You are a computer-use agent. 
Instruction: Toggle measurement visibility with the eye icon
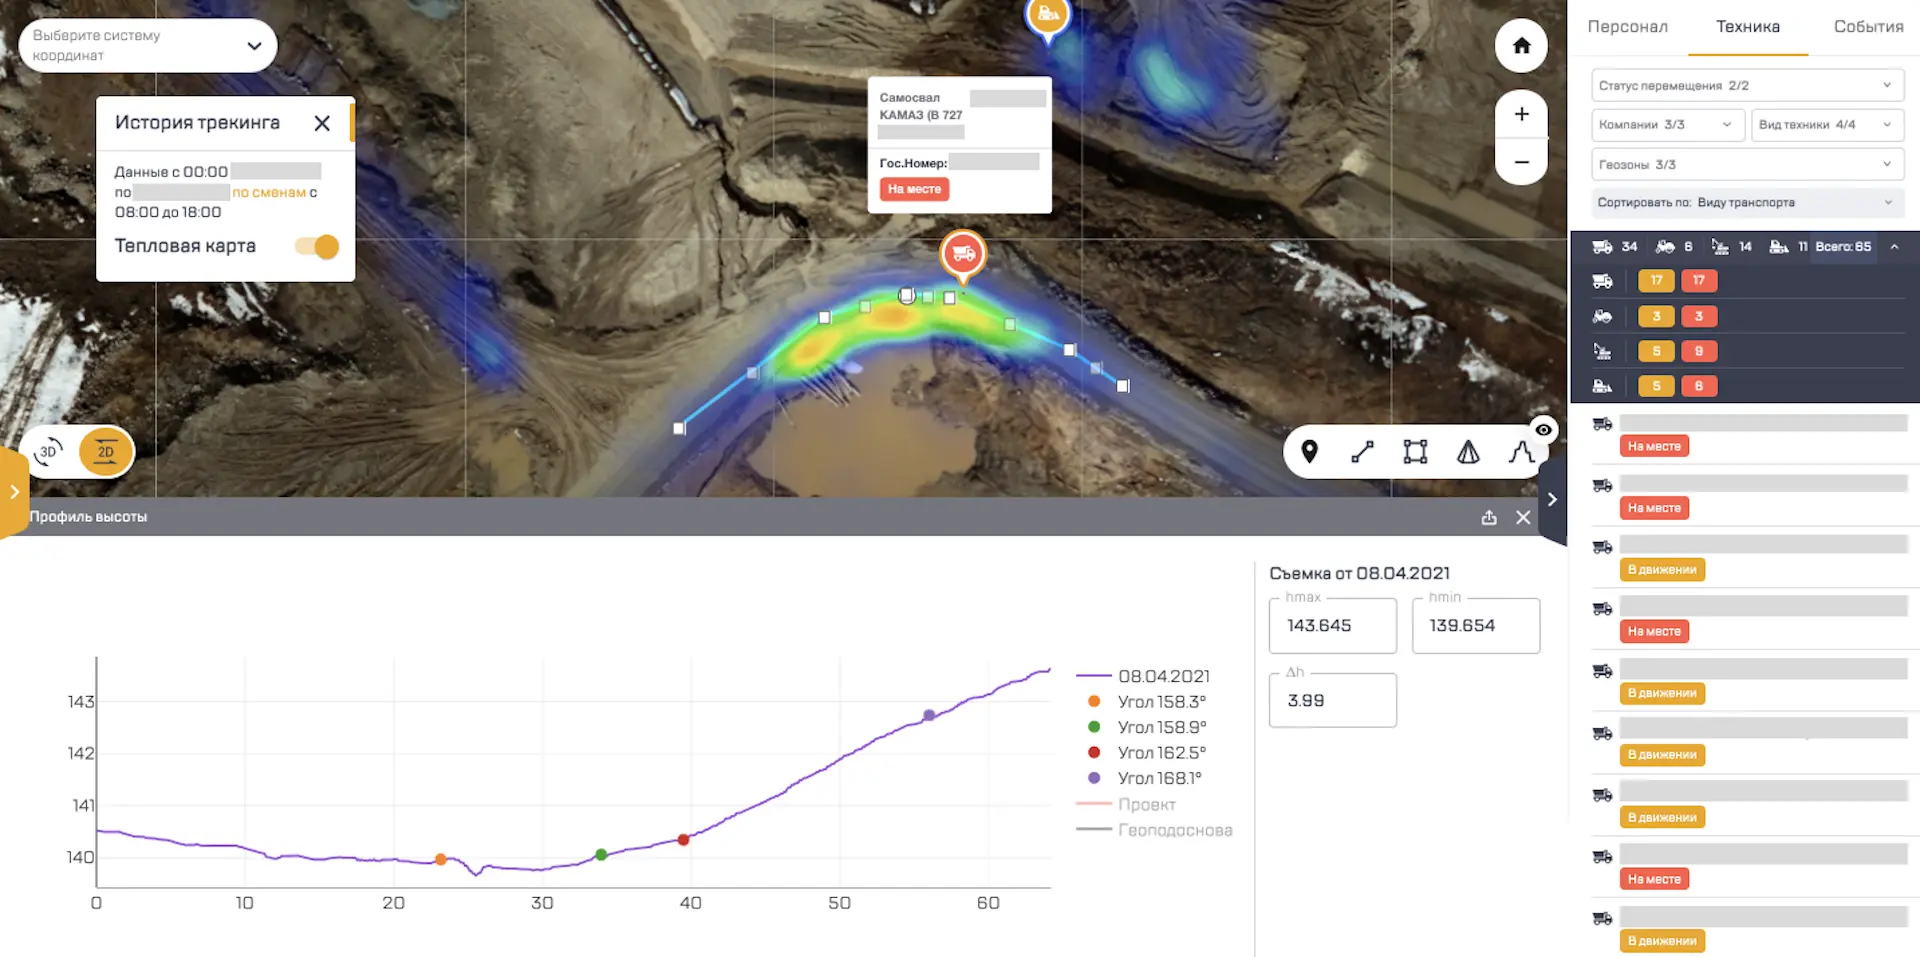tap(1544, 430)
